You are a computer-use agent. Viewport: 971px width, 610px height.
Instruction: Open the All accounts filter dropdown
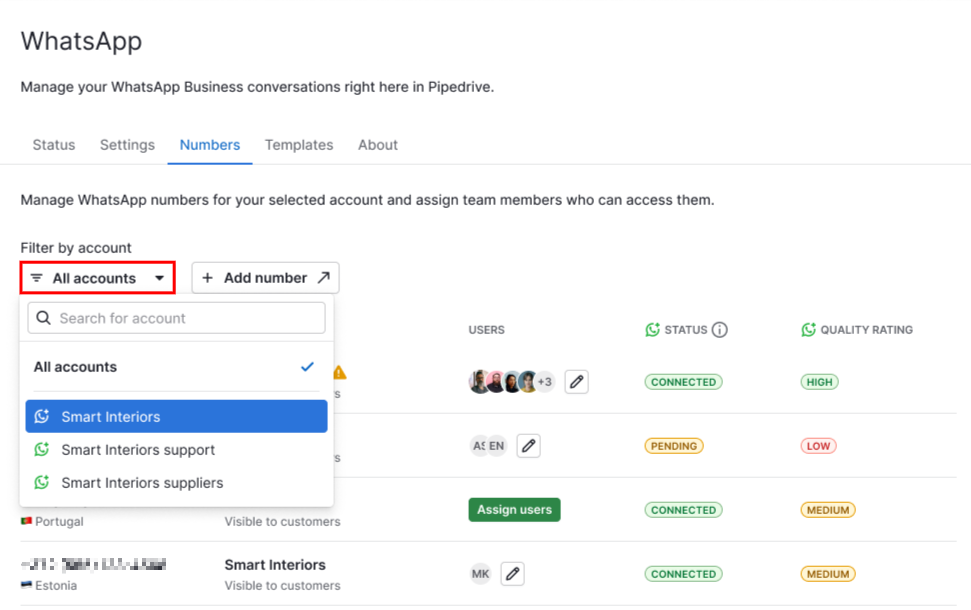[98, 278]
